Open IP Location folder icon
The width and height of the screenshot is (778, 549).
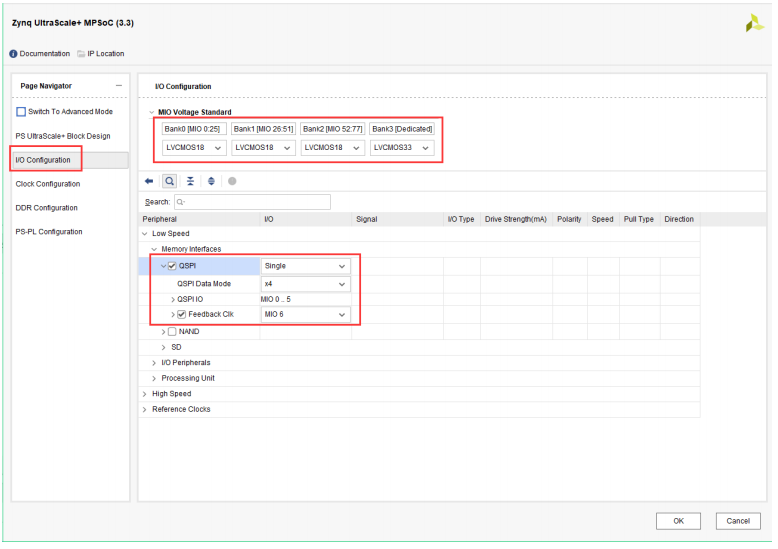[81, 54]
